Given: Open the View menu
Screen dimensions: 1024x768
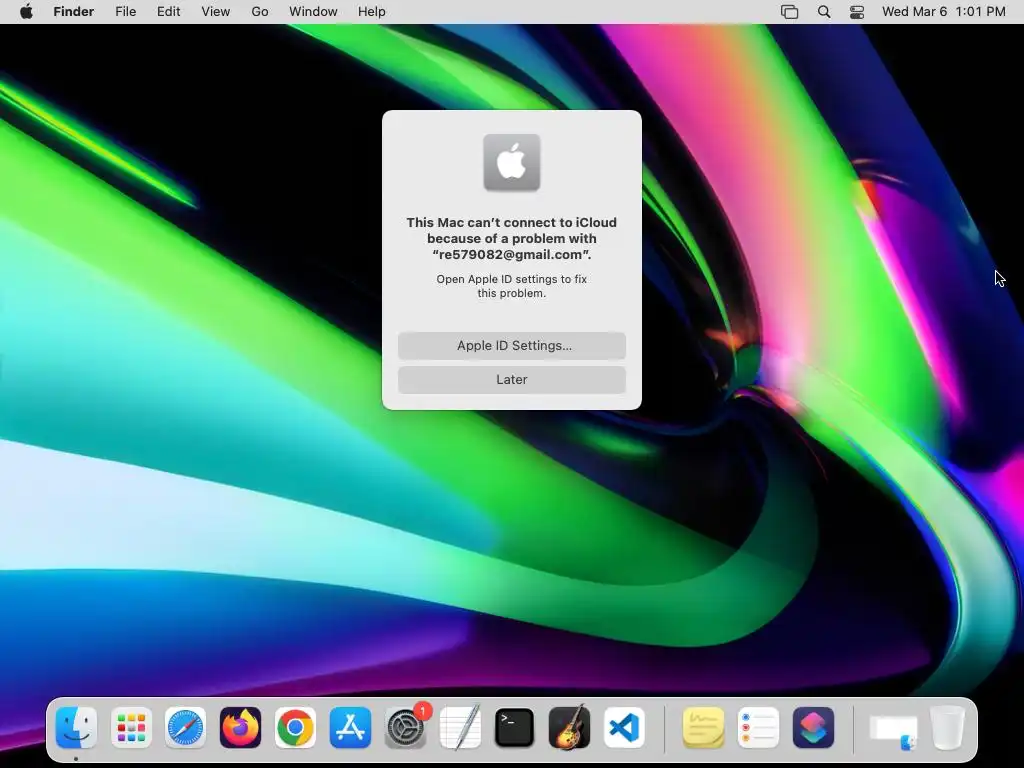Looking at the screenshot, I should (216, 12).
